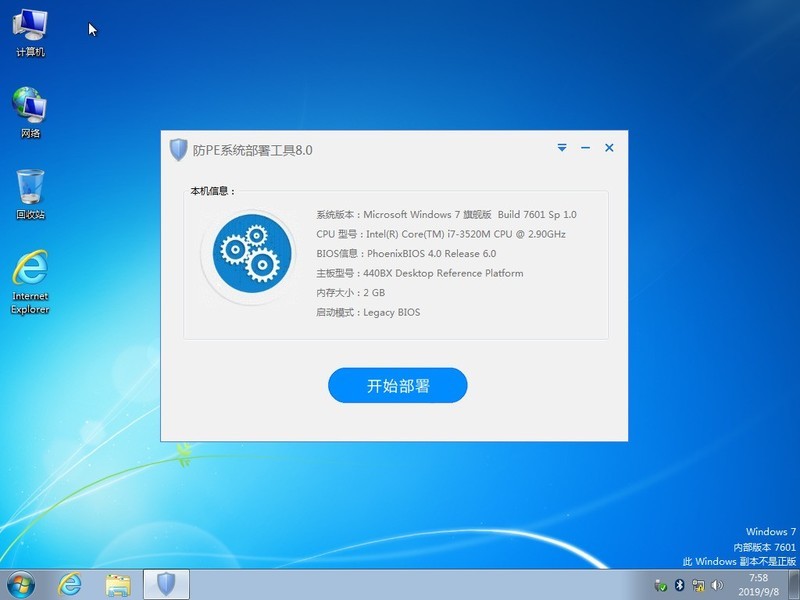
Task: Open the volume speaker tray icon
Action: [x=717, y=585]
